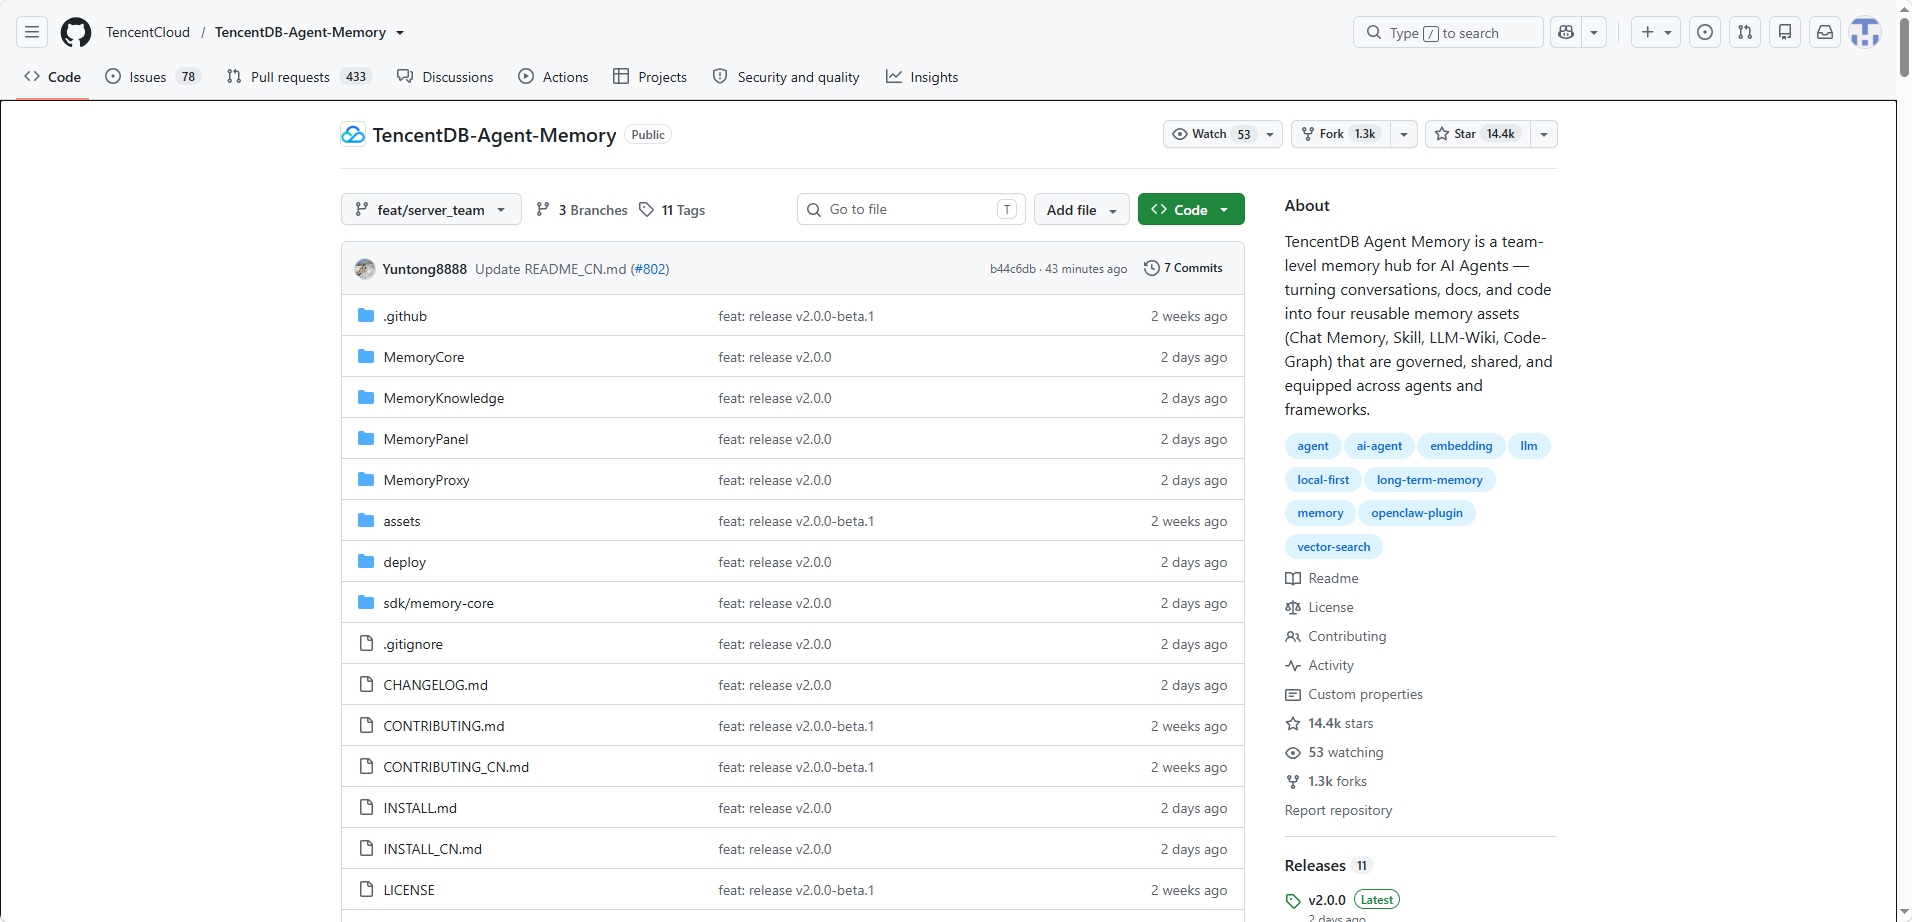Open the notifications inbox icon
The image size is (1912, 922).
coord(1825,33)
